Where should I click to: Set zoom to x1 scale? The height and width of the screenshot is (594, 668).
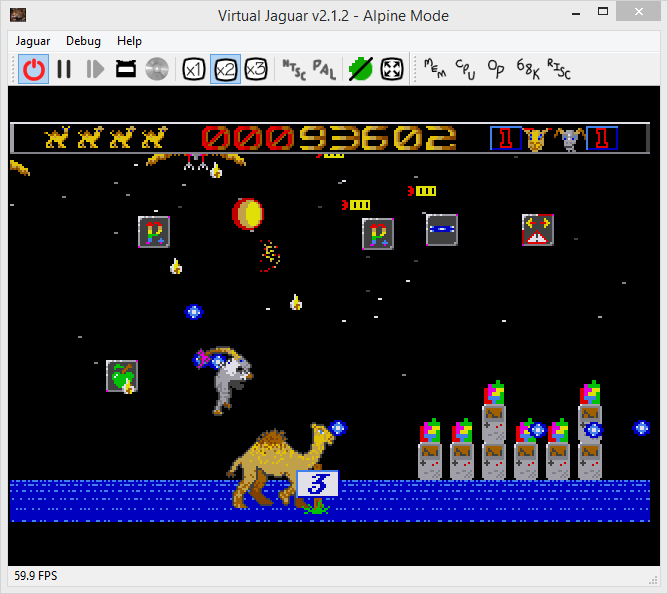(194, 69)
